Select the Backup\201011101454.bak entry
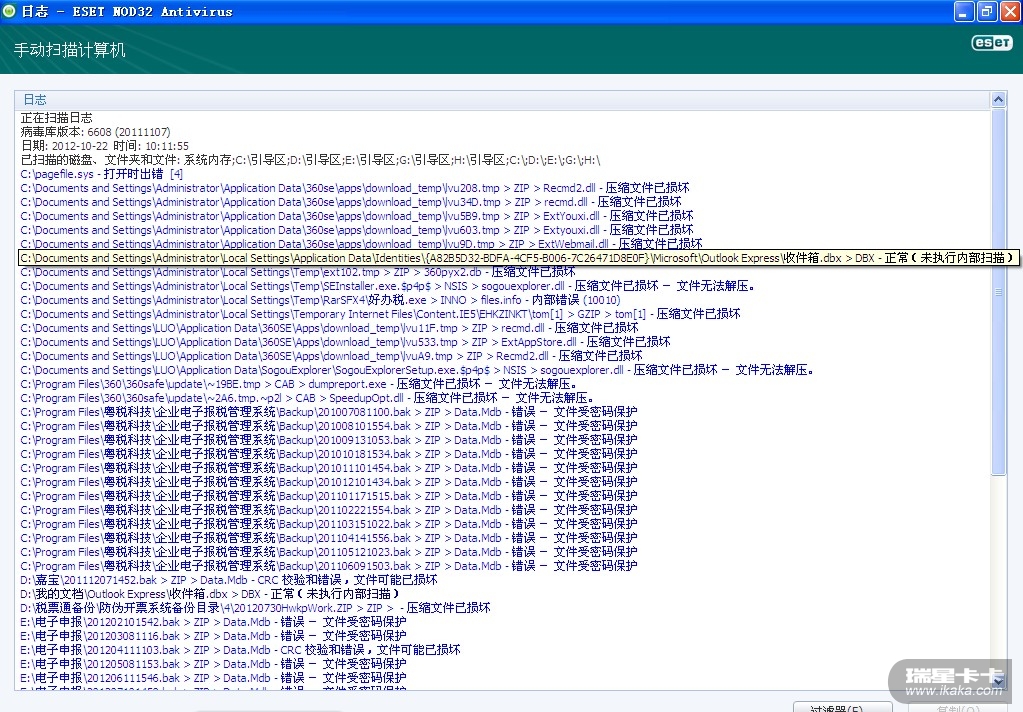 (x=328, y=469)
